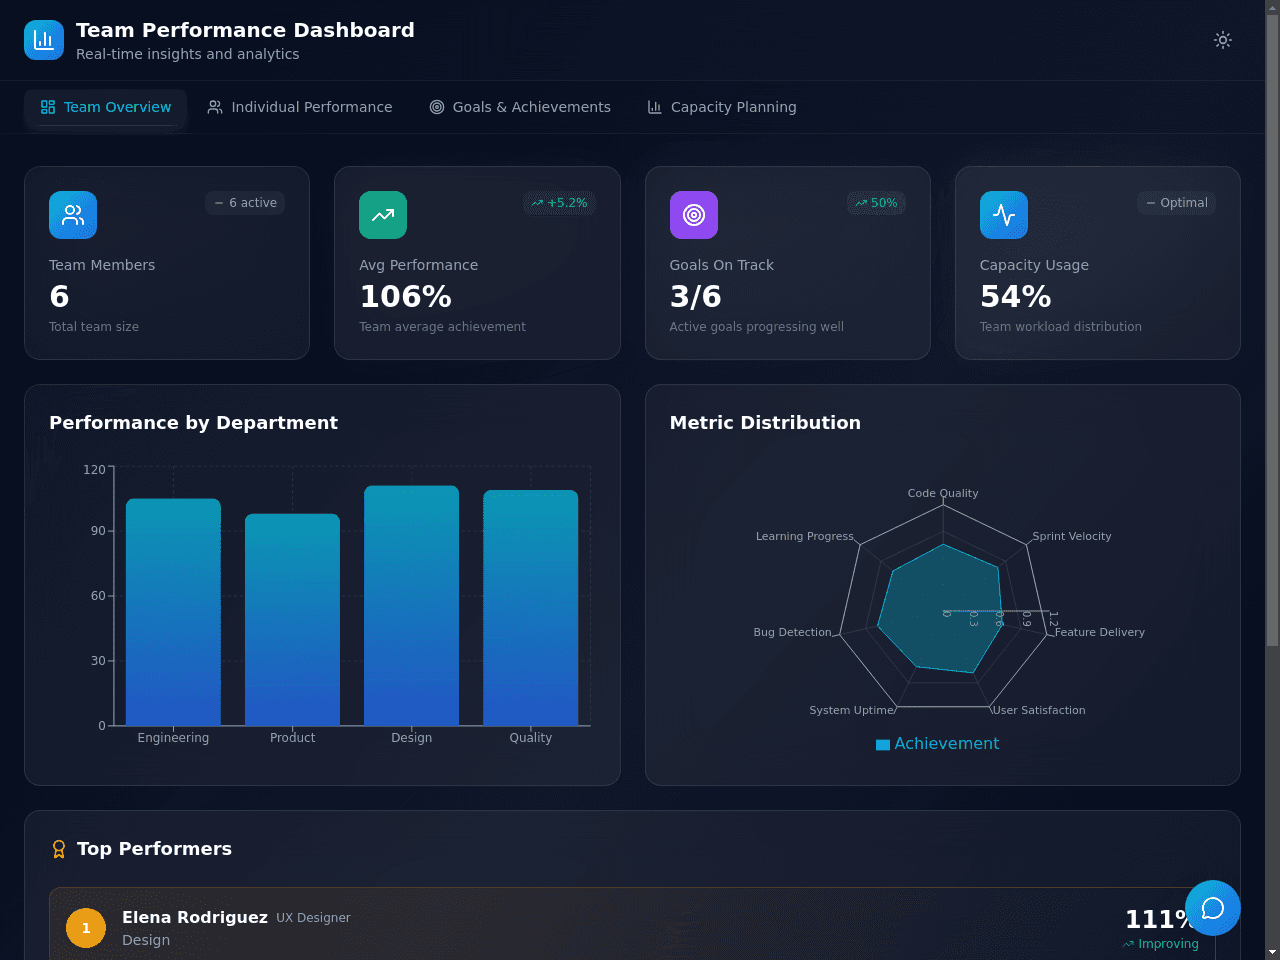Screen dimensions: 1280x960
Task: Click the Team Overview tab grid icon
Action: coord(48,107)
